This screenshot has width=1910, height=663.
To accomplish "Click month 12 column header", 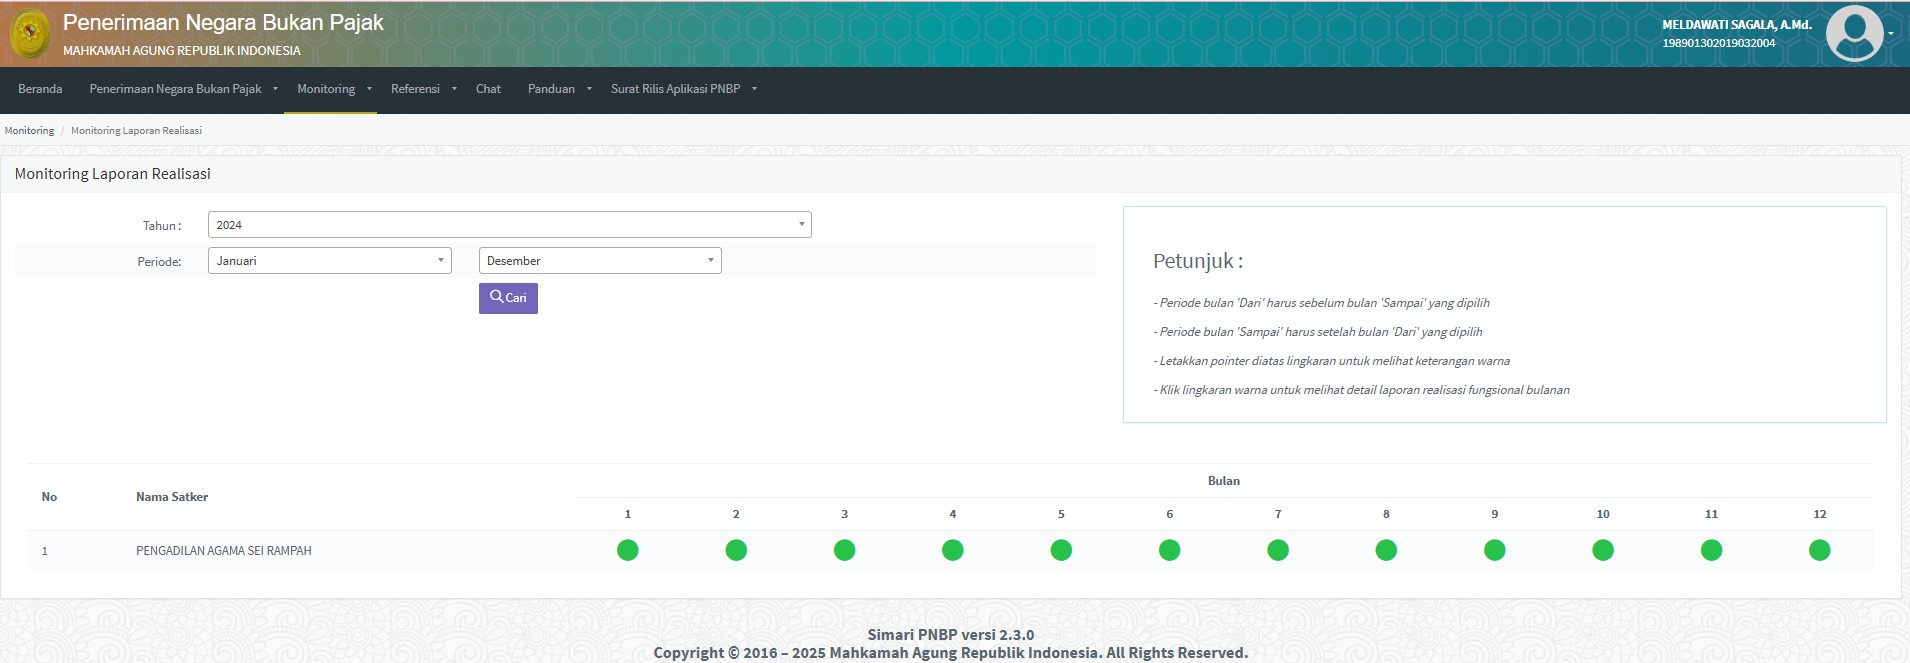I will click(1820, 514).
